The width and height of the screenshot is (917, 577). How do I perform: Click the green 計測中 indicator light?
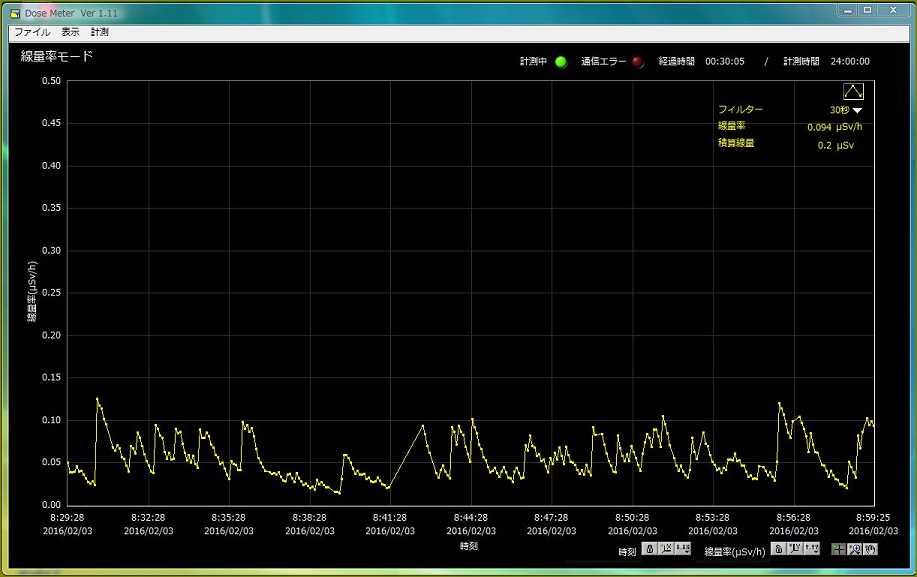click(x=561, y=62)
